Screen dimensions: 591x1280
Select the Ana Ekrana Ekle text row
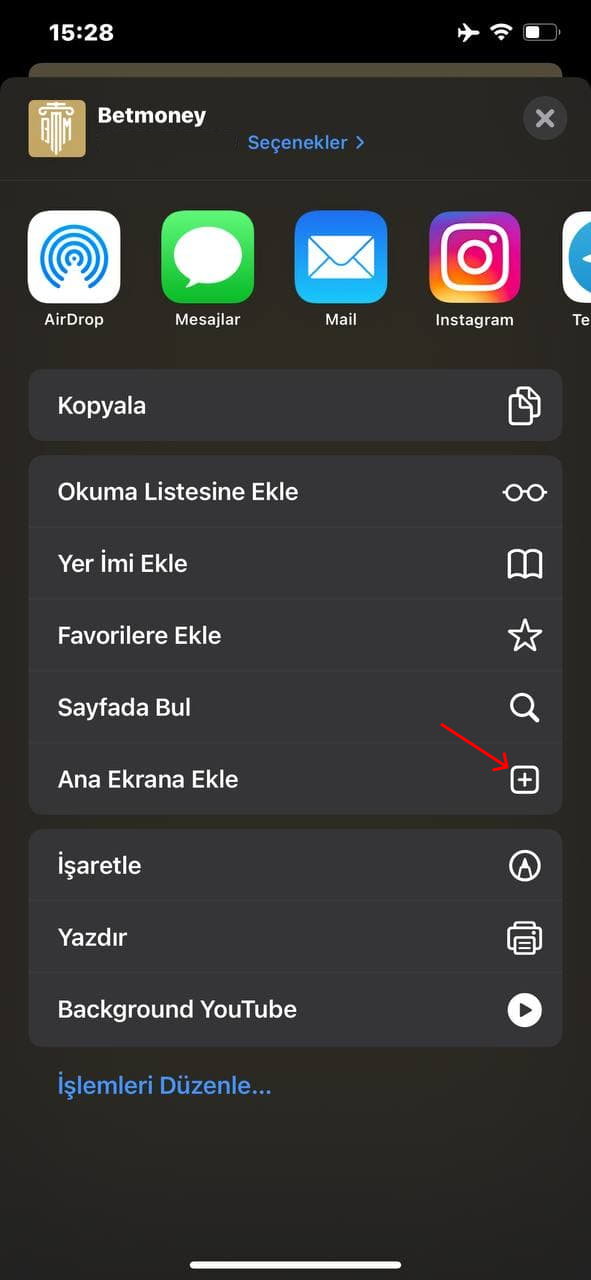point(295,780)
